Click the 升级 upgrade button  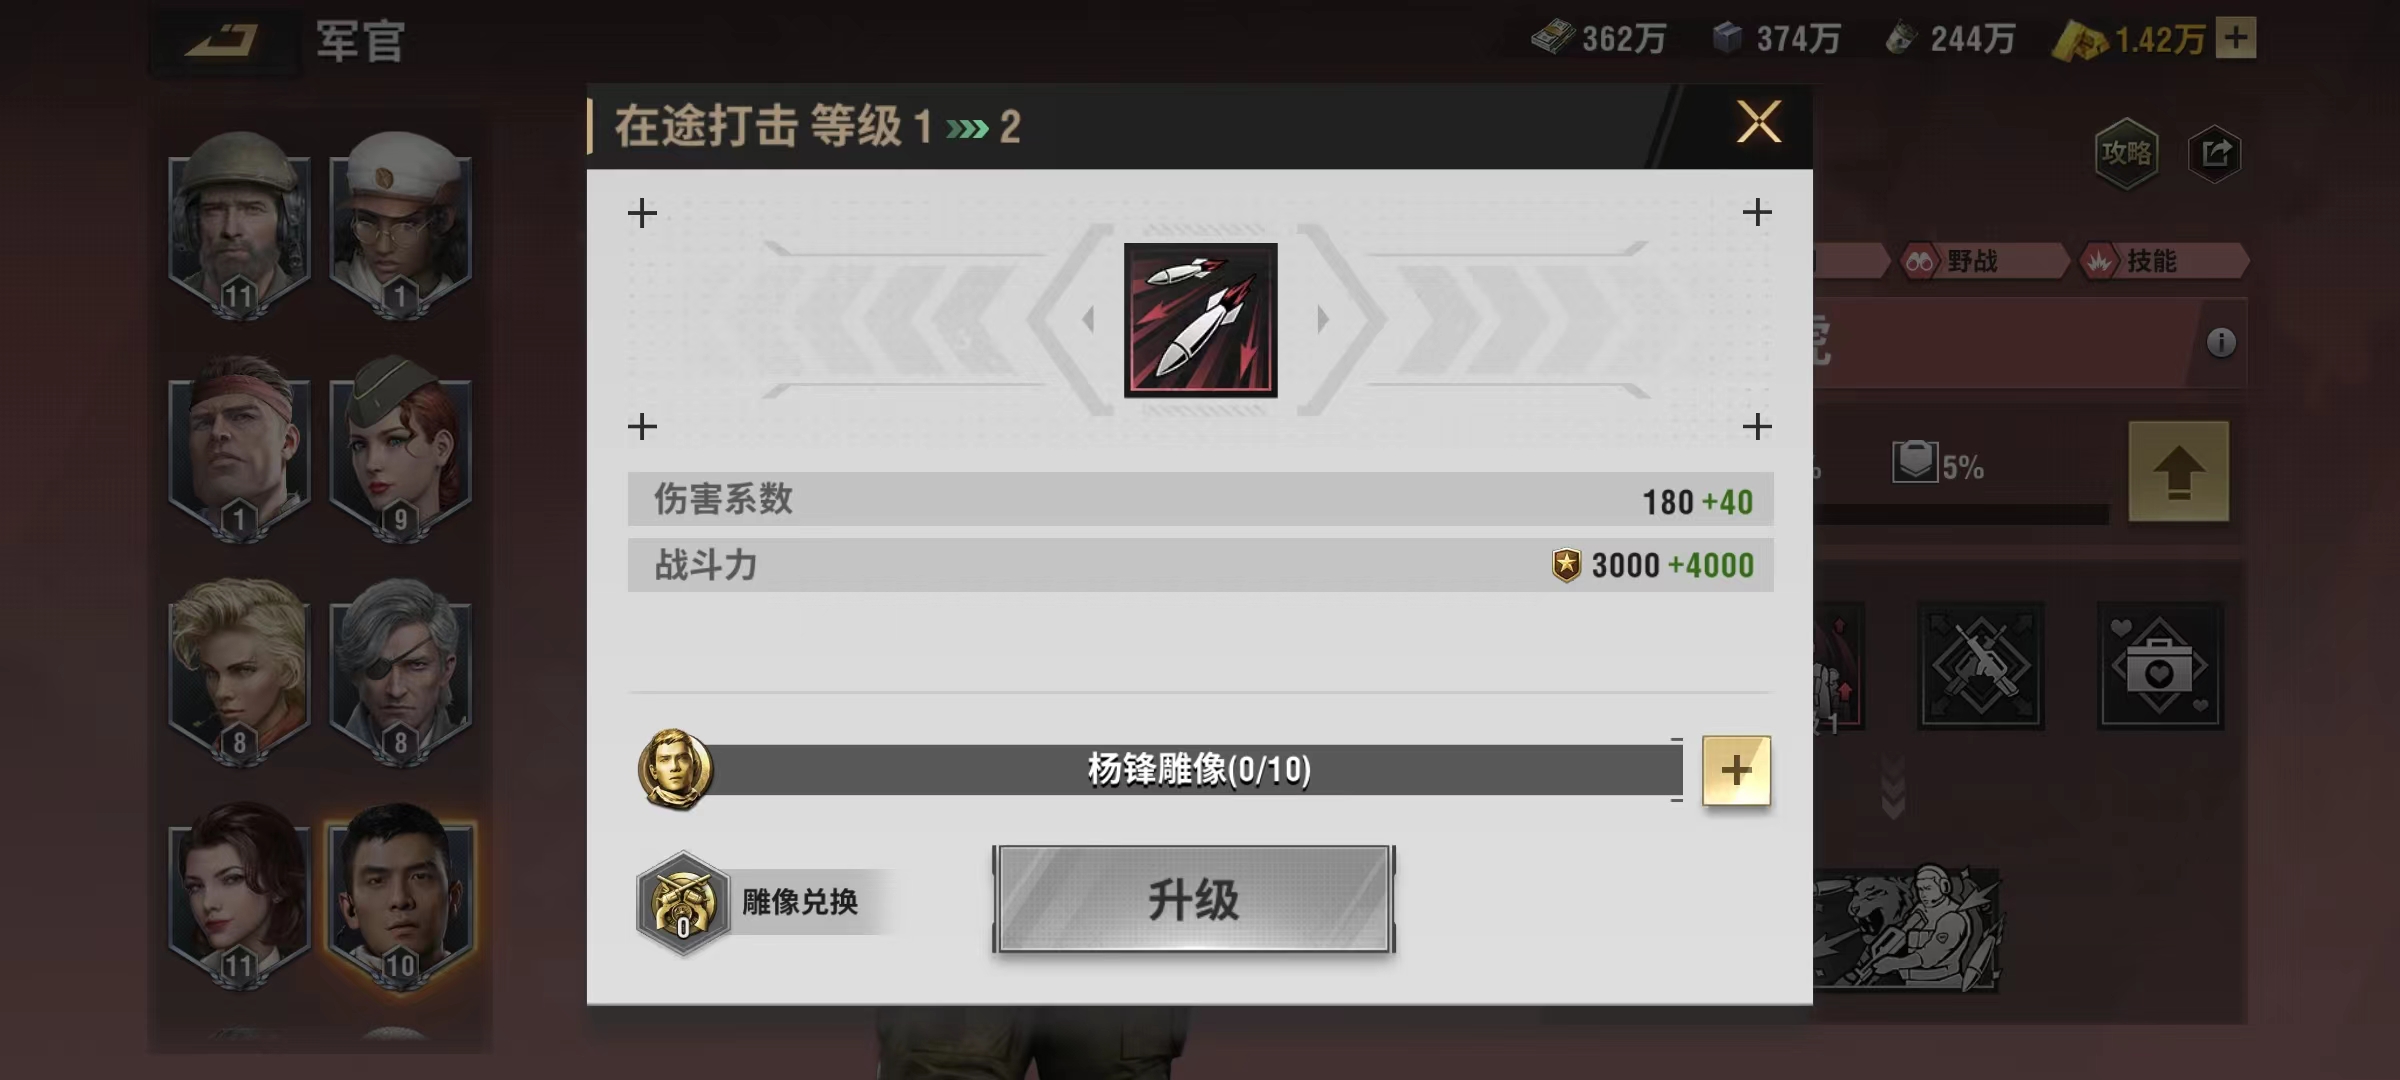[x=1194, y=899]
